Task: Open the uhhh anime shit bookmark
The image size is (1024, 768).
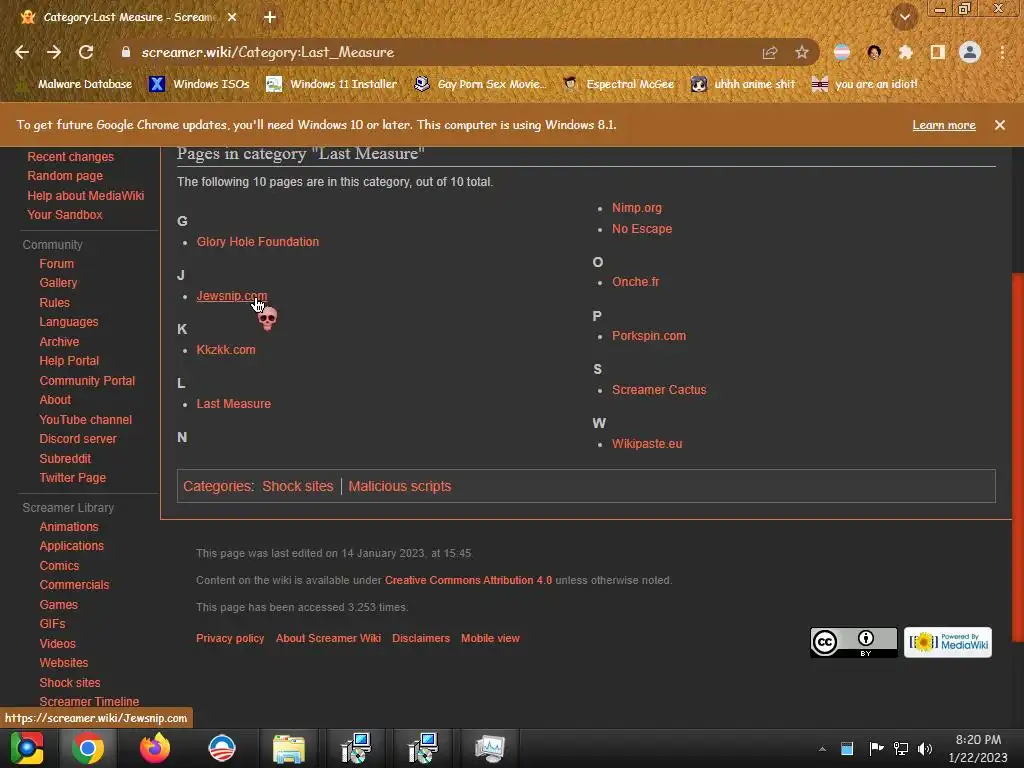Action: point(744,84)
